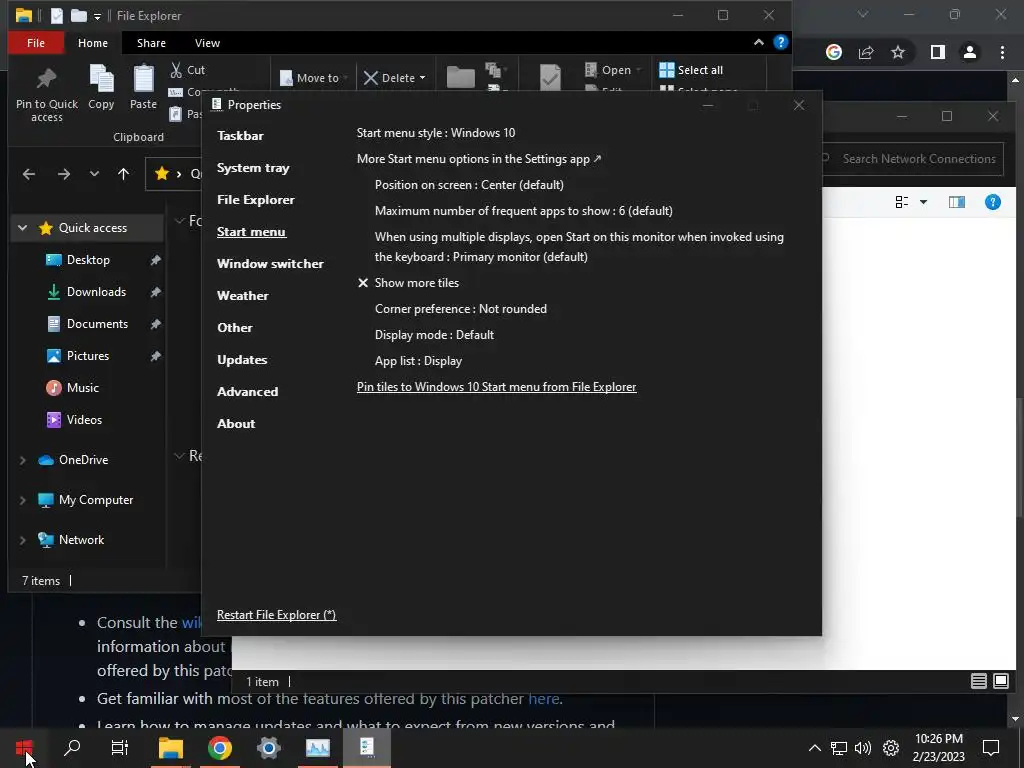Switch to the Share ribbon tab

click(x=151, y=42)
